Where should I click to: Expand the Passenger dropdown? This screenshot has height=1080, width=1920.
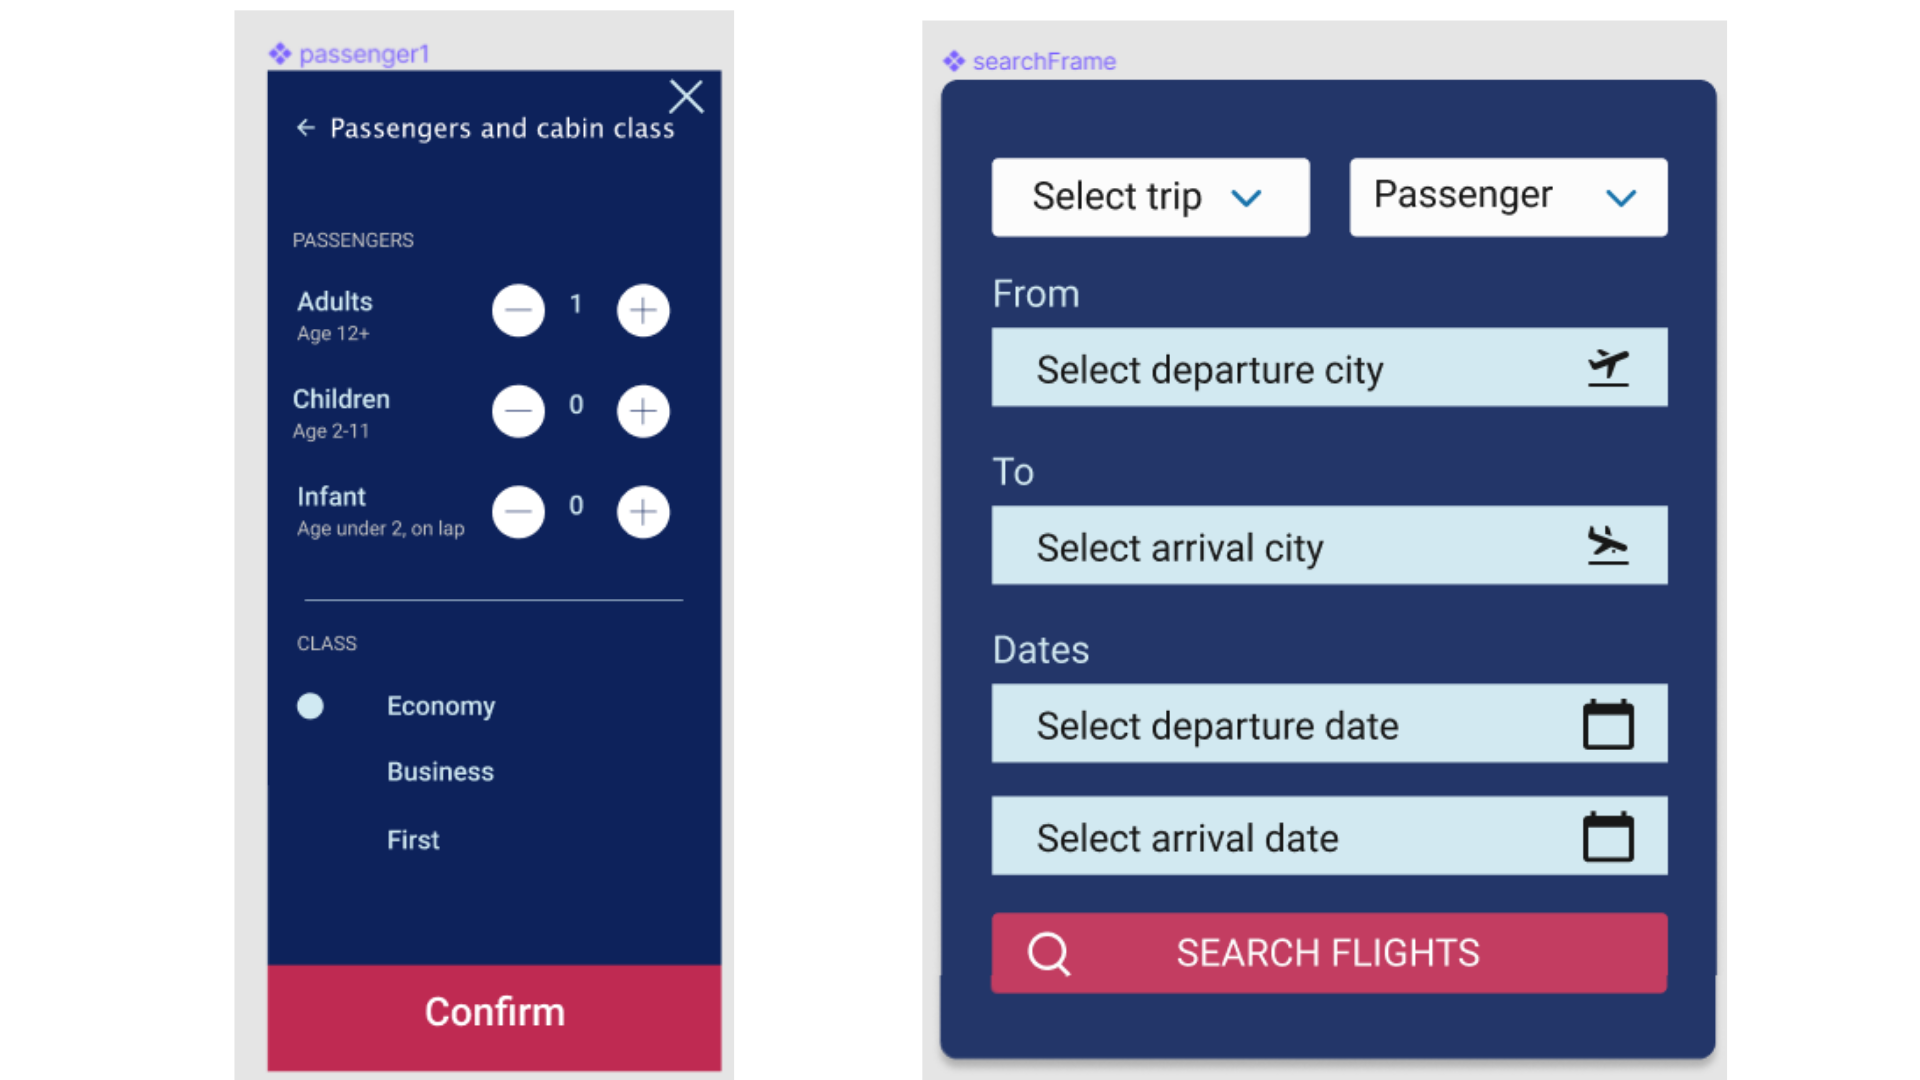[1507, 197]
